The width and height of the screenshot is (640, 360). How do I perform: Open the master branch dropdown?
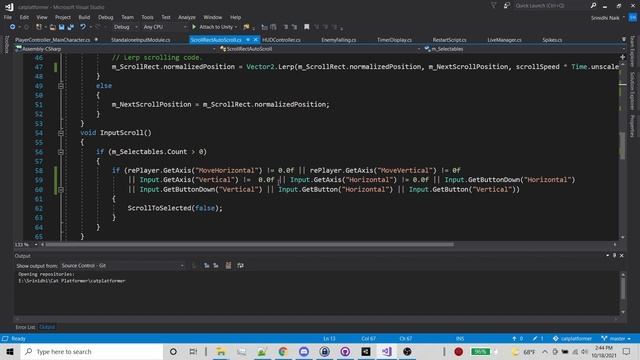click(x=616, y=339)
